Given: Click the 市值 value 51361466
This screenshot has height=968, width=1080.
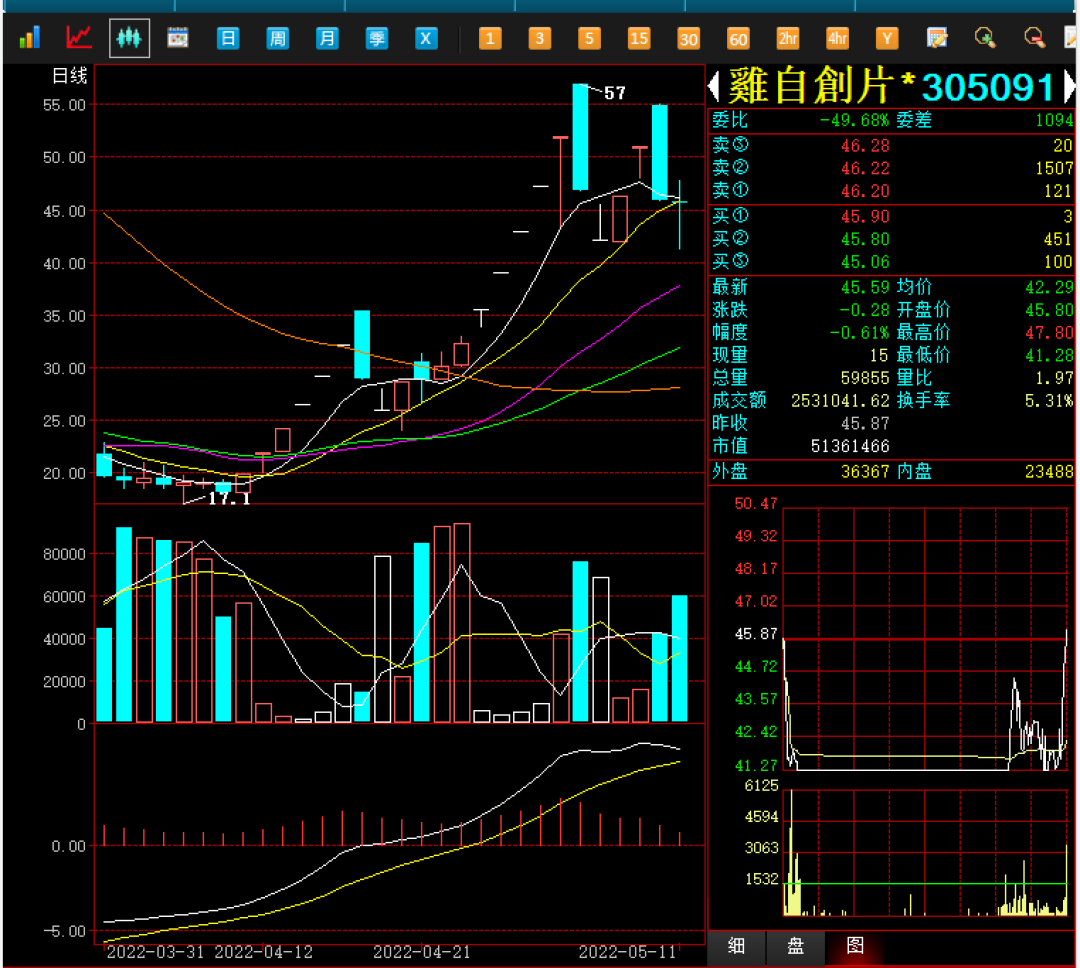Looking at the screenshot, I should coord(850,446).
